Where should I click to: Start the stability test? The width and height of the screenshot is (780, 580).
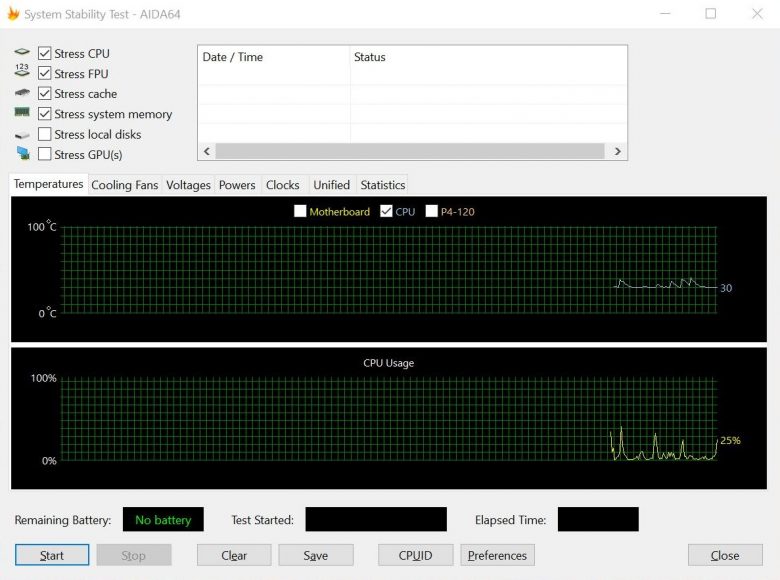point(52,555)
